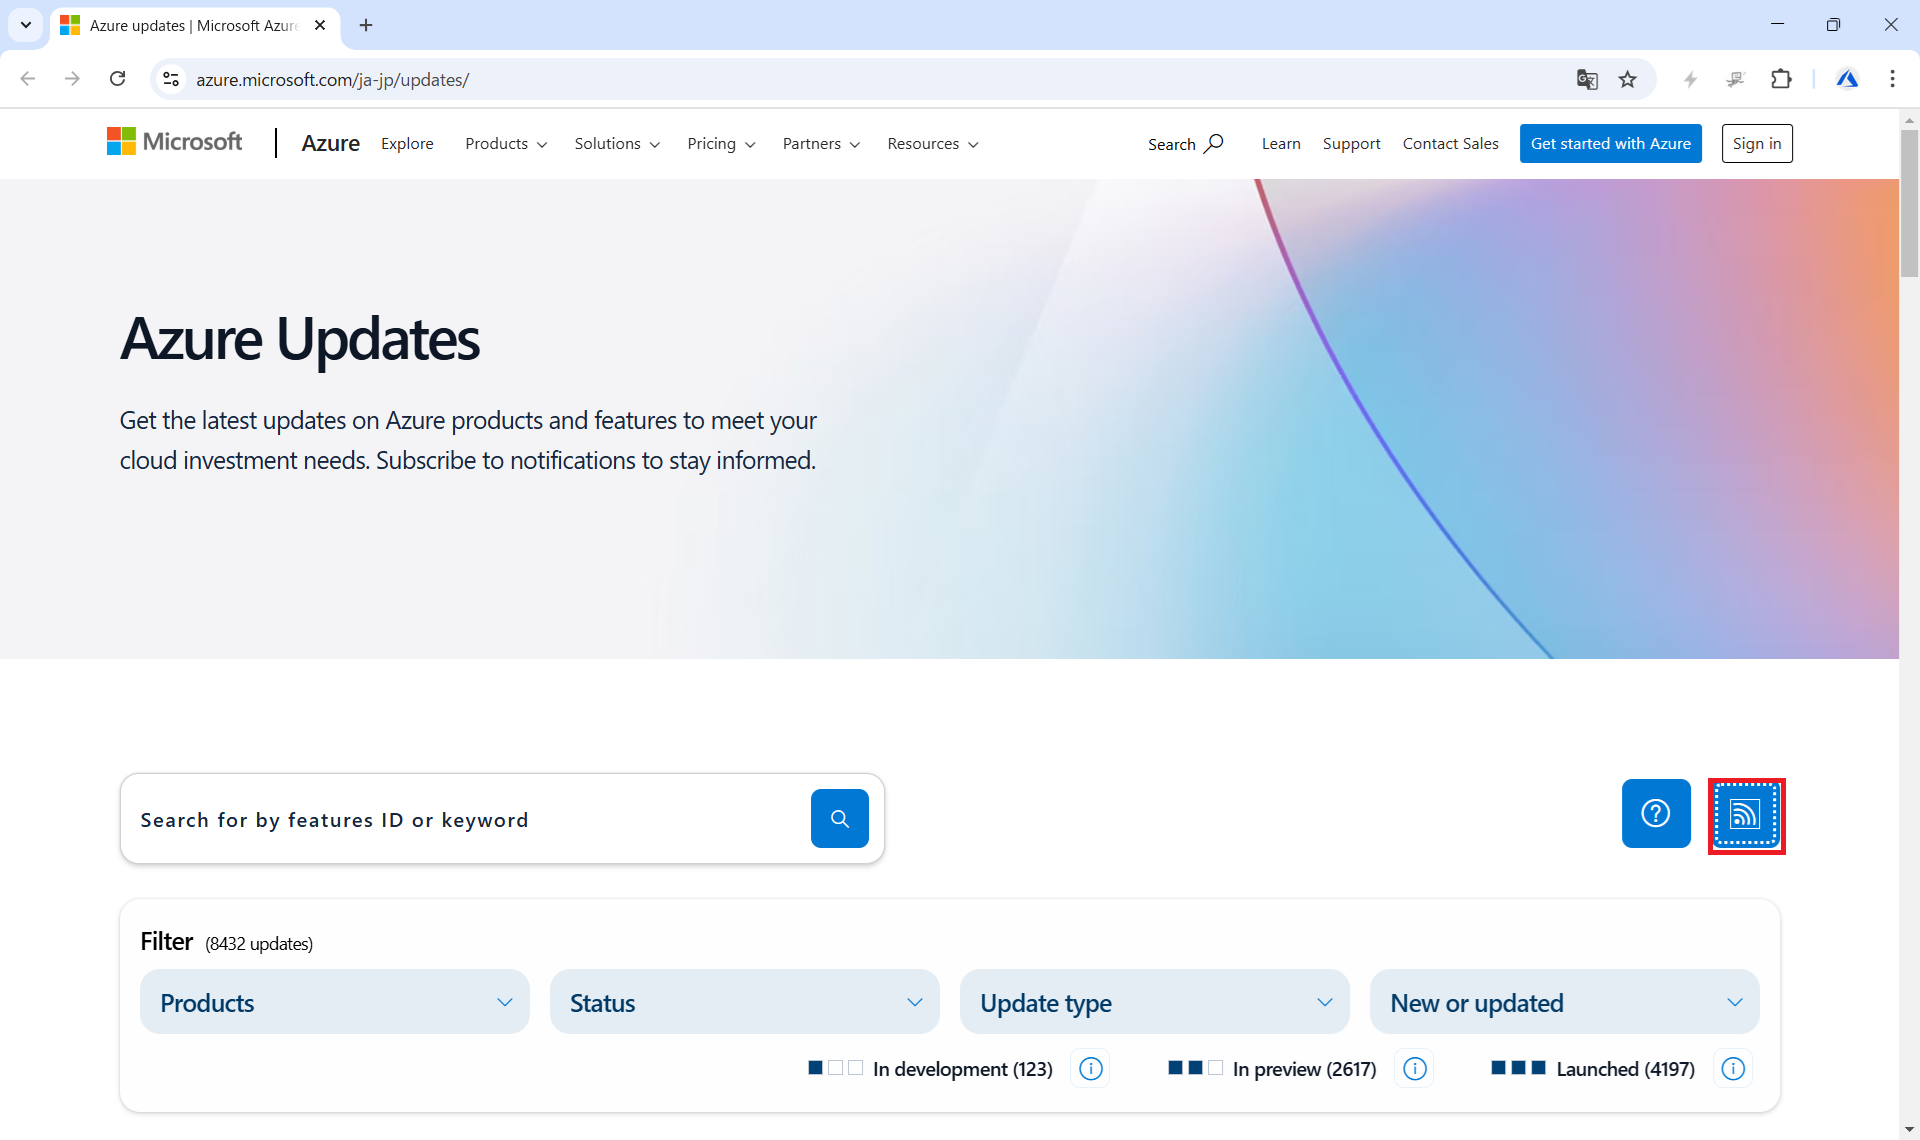Focus the features ID or keyword search field
The width and height of the screenshot is (1920, 1140).
click(x=465, y=820)
